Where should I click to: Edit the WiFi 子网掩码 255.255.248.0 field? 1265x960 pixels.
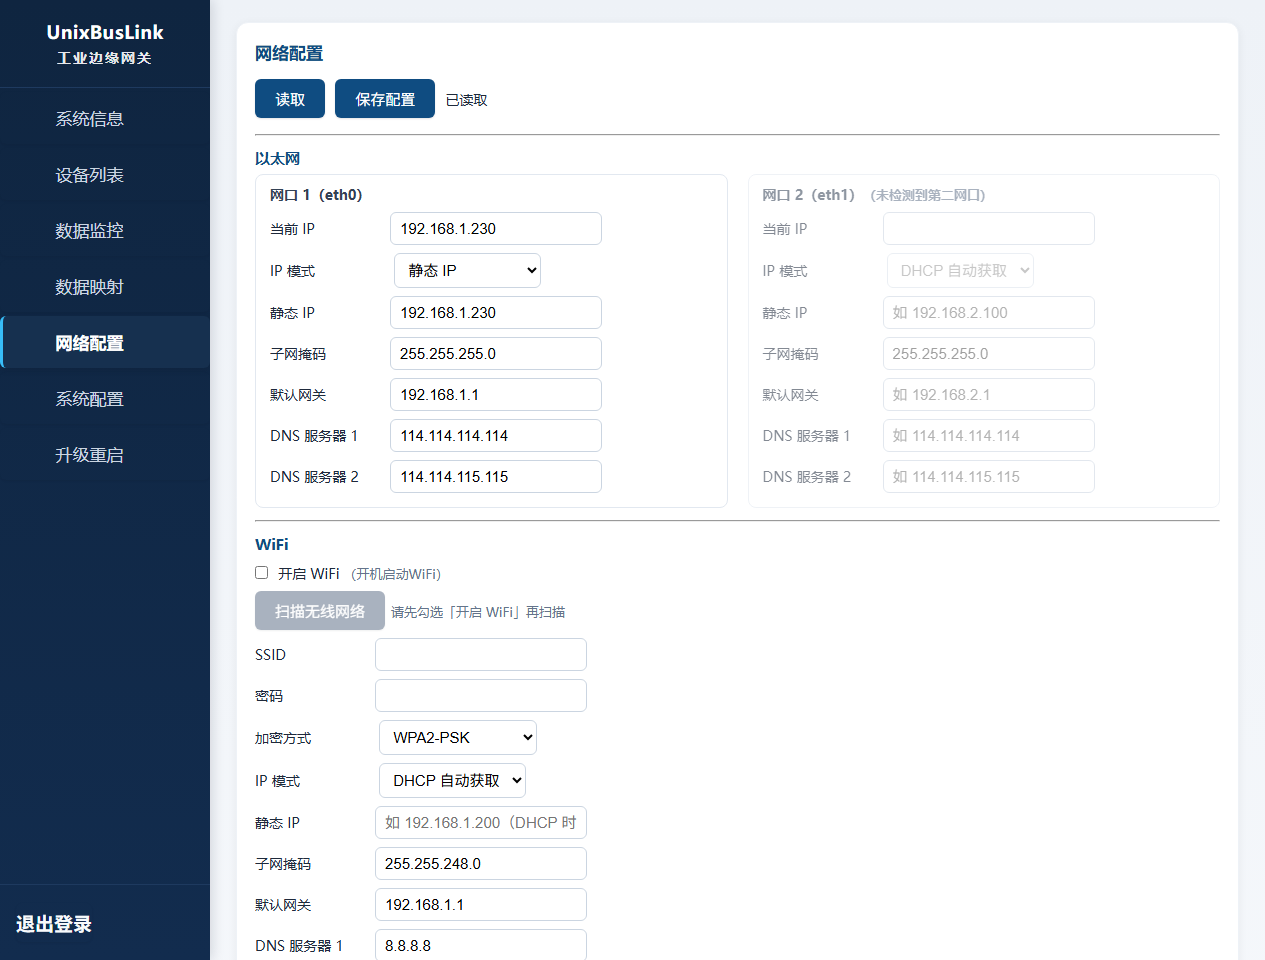click(481, 864)
